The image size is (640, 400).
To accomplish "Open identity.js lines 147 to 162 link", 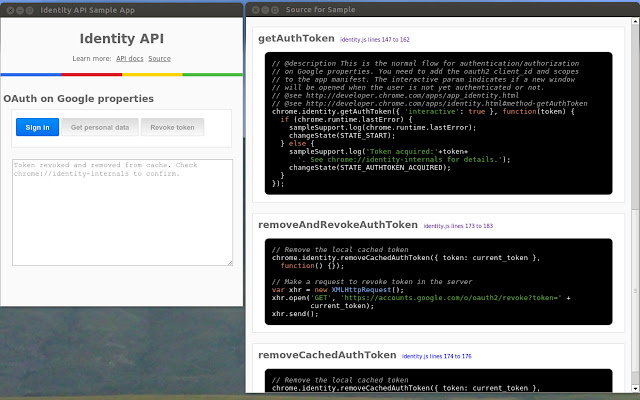I will [375, 40].
